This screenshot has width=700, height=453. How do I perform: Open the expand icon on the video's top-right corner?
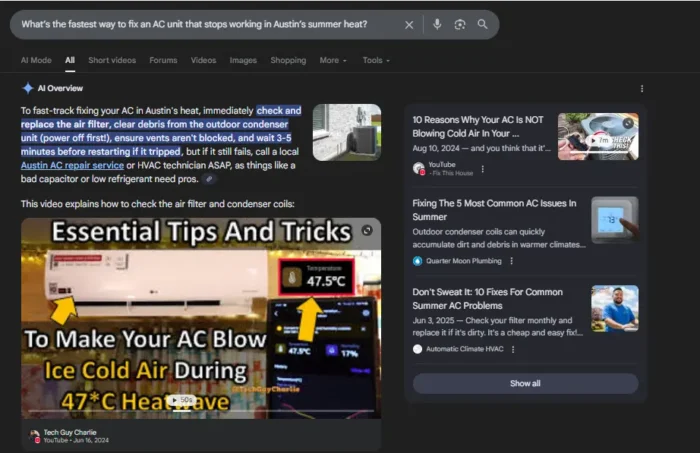point(367,230)
